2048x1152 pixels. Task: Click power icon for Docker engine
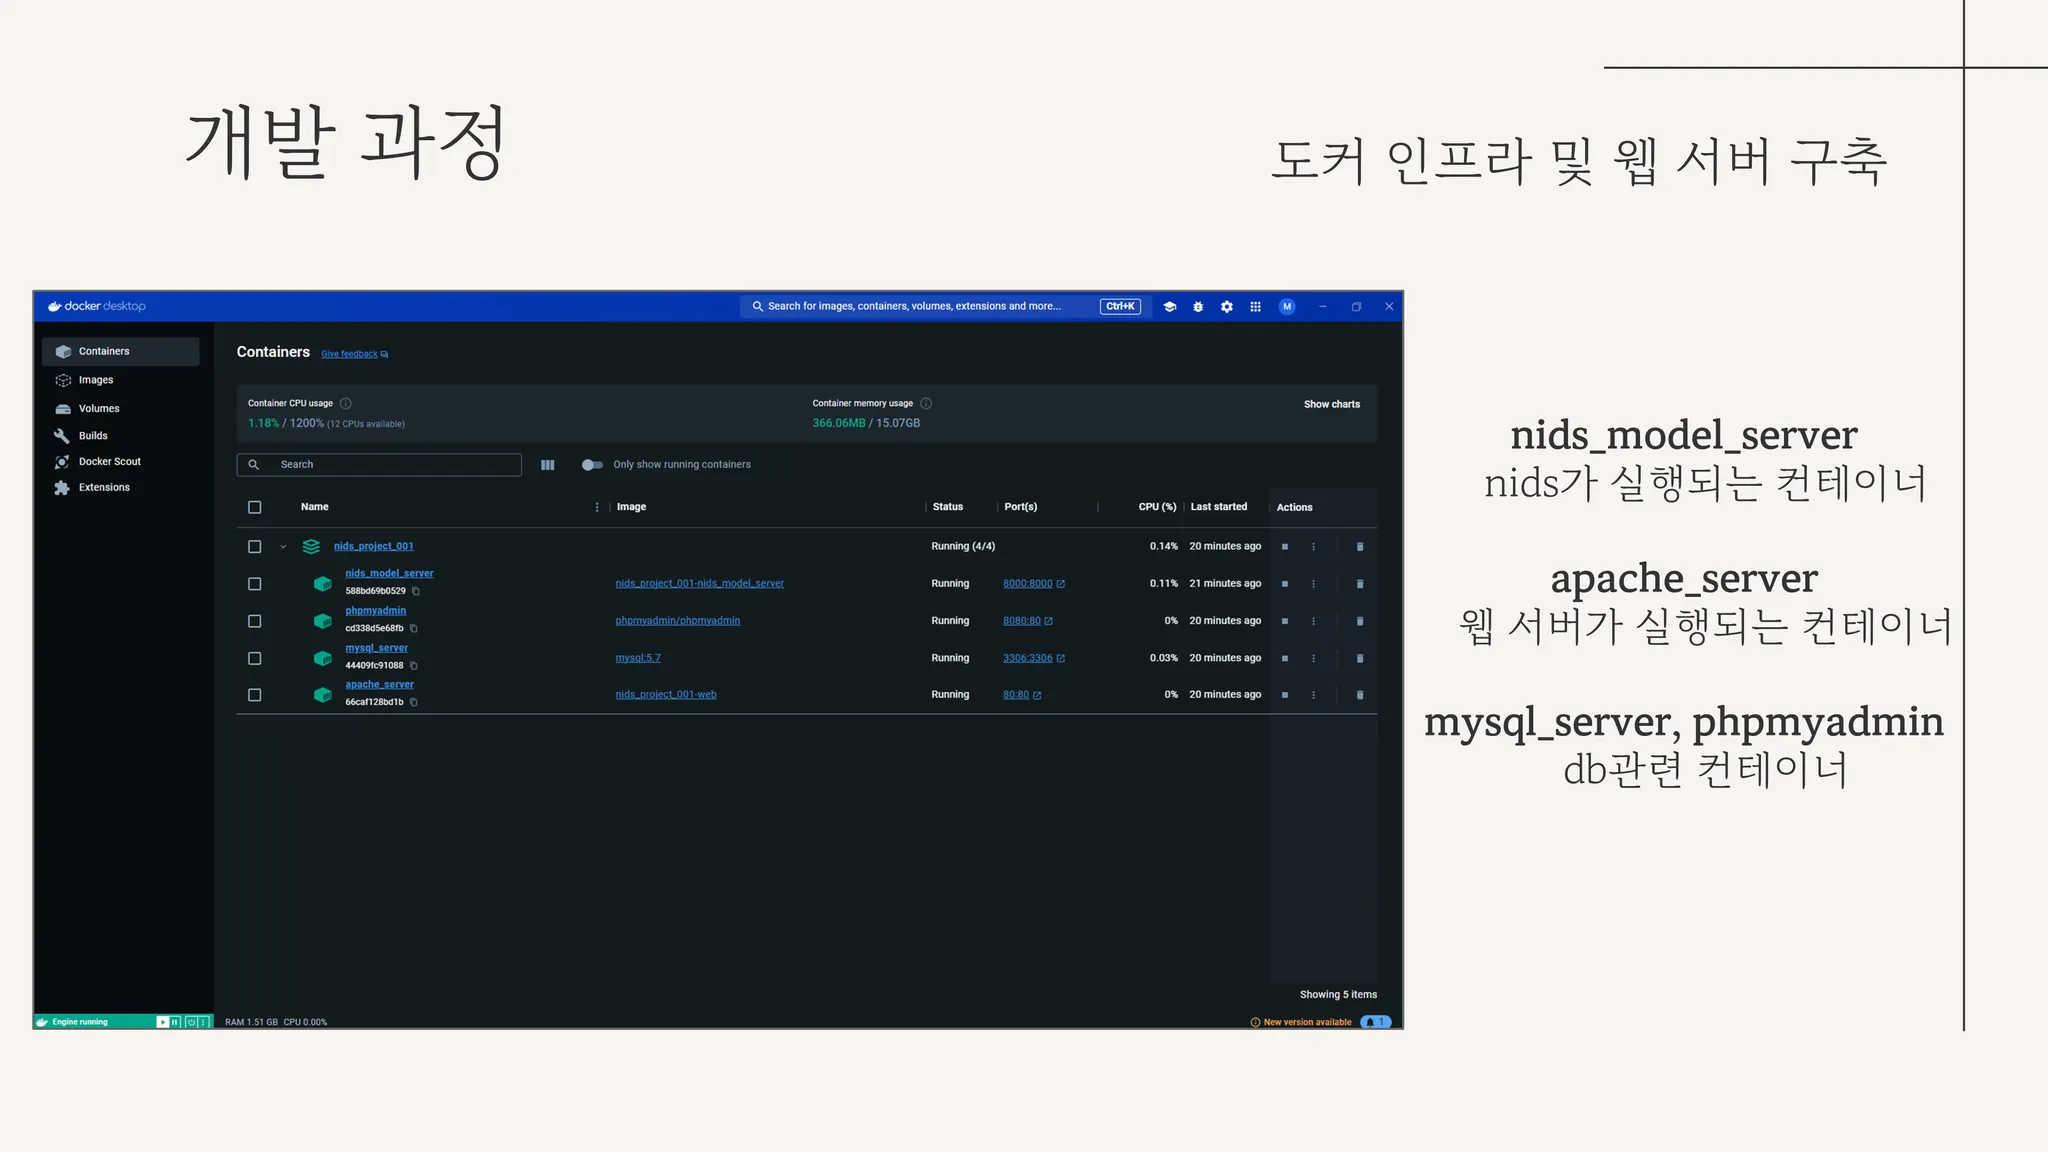pyautogui.click(x=191, y=1022)
